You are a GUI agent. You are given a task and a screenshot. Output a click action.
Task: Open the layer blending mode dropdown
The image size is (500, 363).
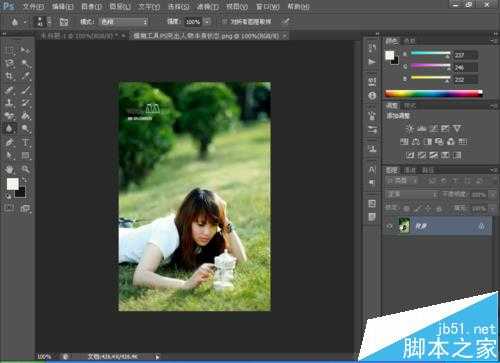(x=412, y=194)
